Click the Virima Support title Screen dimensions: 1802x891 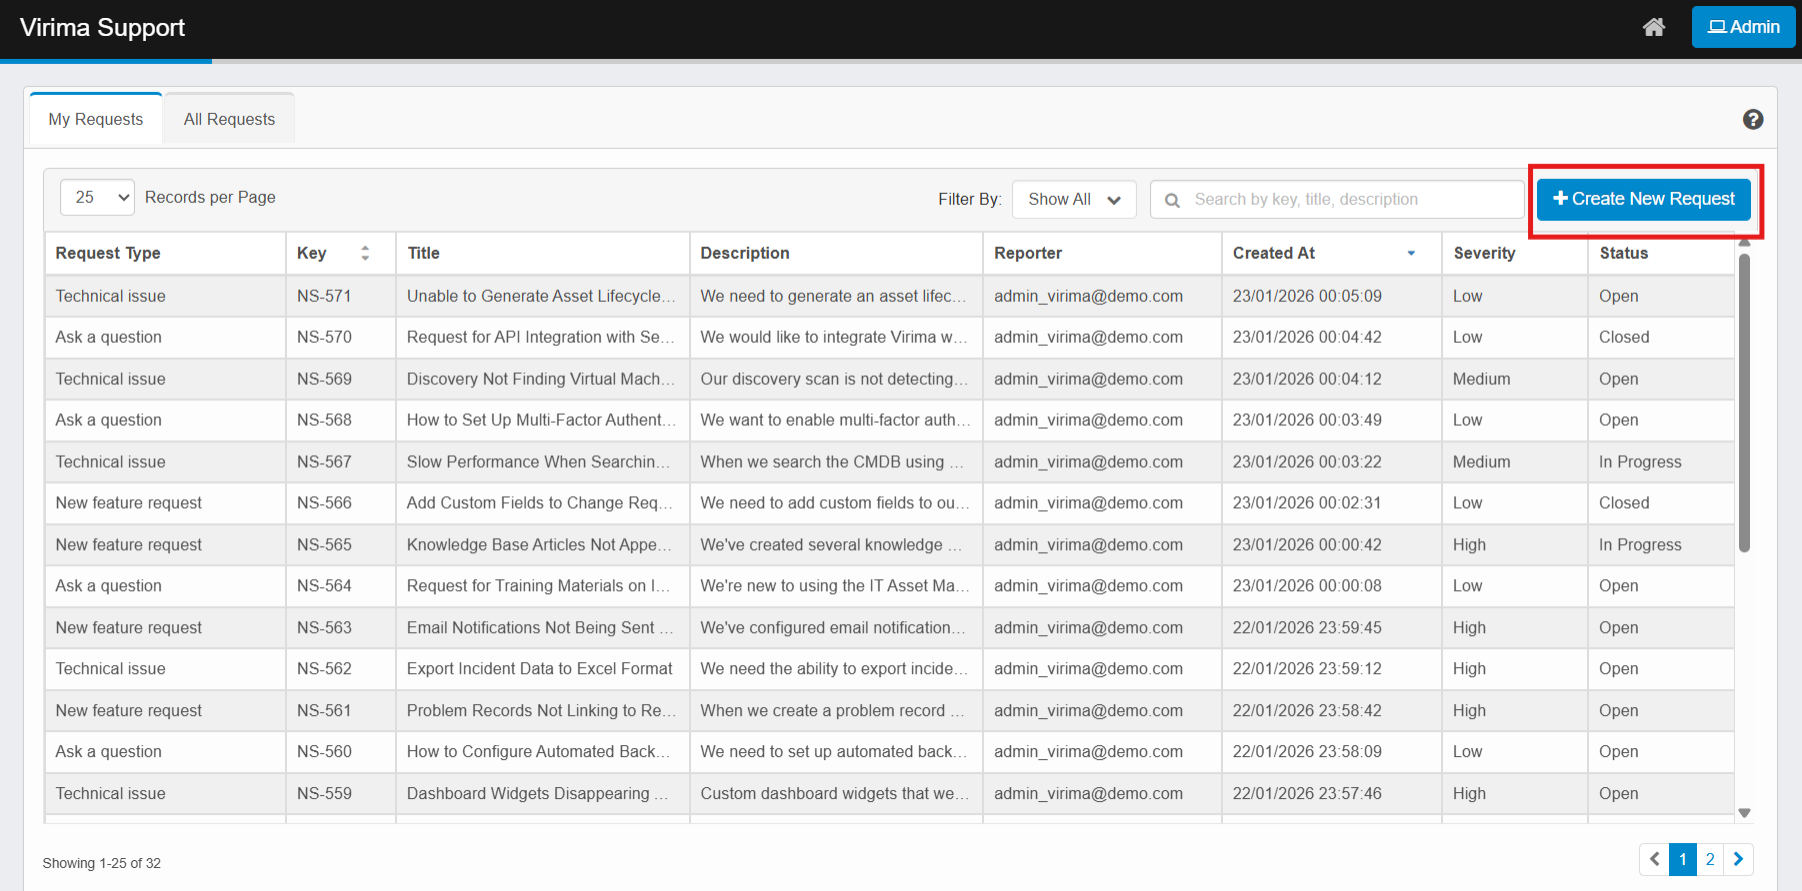(x=102, y=28)
